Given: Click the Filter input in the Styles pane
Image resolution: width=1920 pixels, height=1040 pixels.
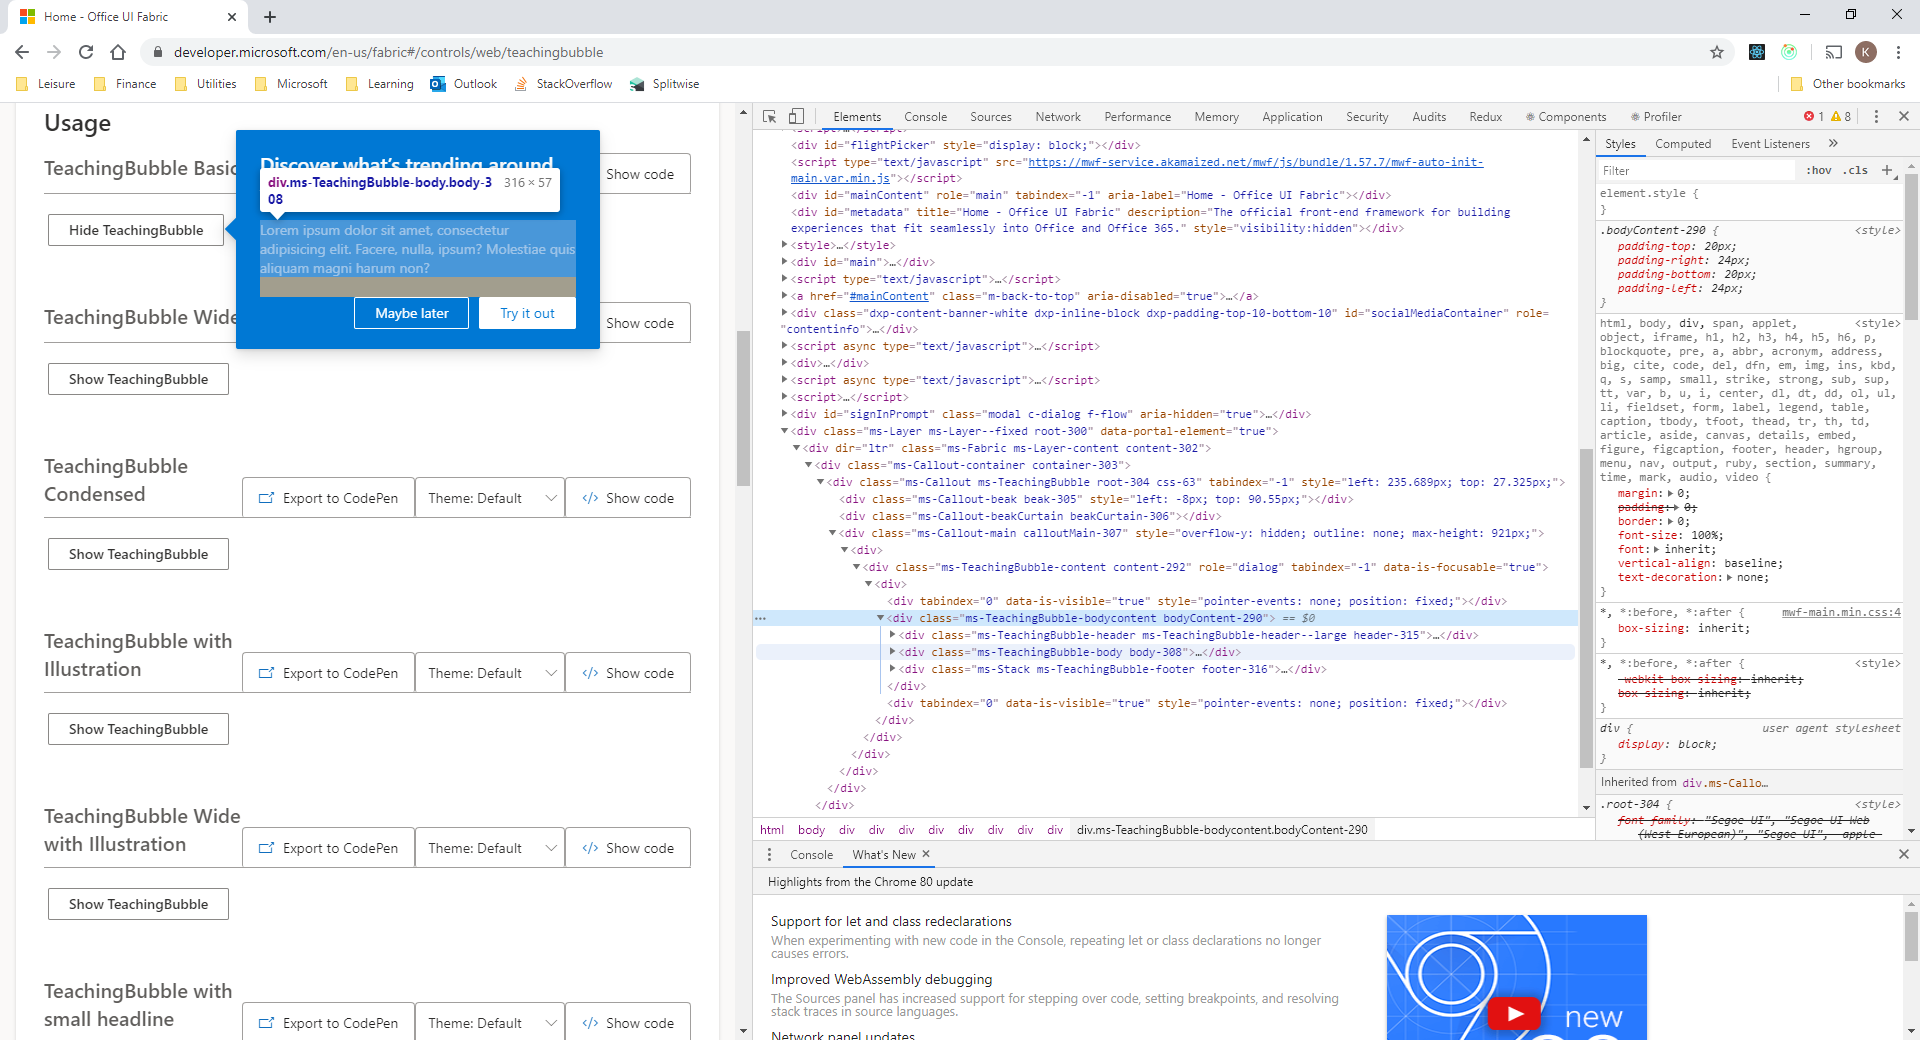Looking at the screenshot, I should click(1695, 170).
